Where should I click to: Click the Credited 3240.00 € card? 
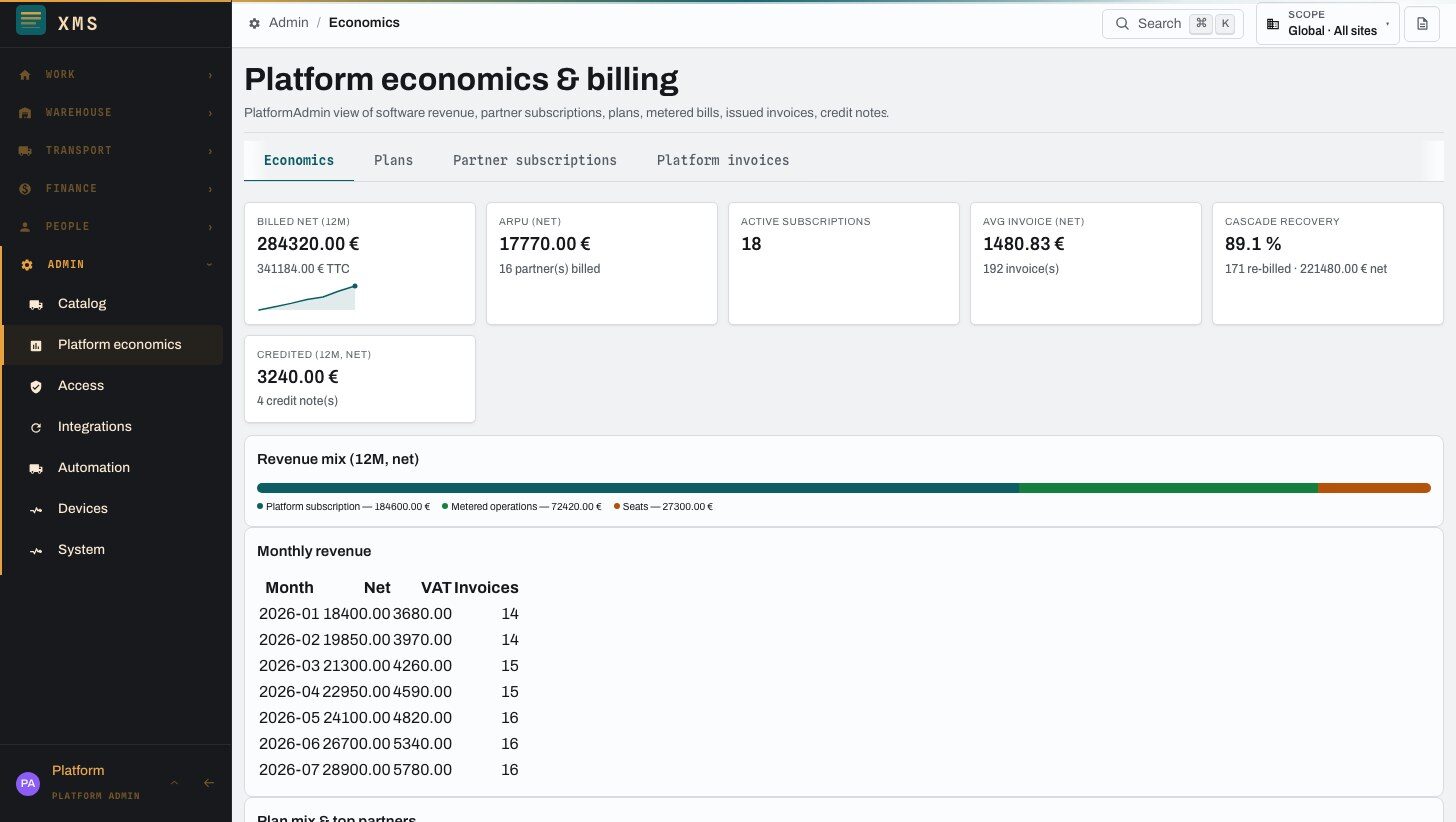[360, 379]
